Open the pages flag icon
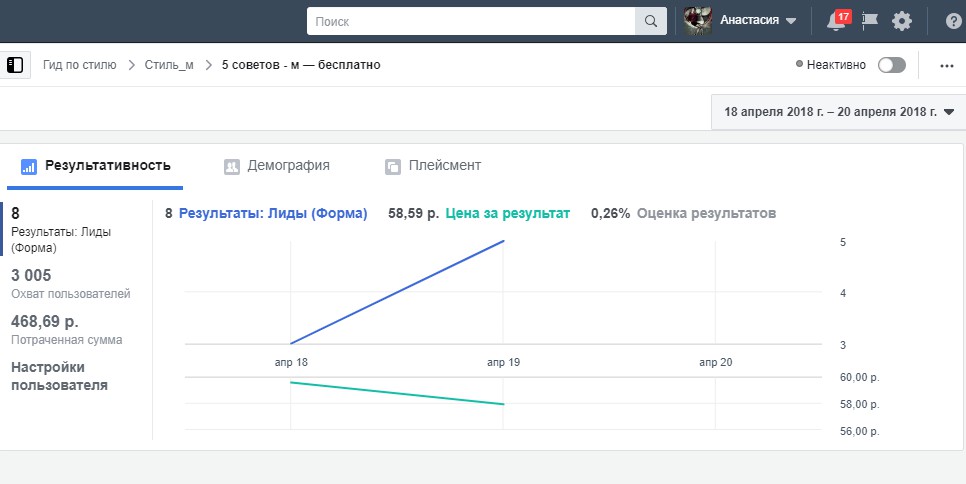The image size is (966, 484). pos(870,20)
